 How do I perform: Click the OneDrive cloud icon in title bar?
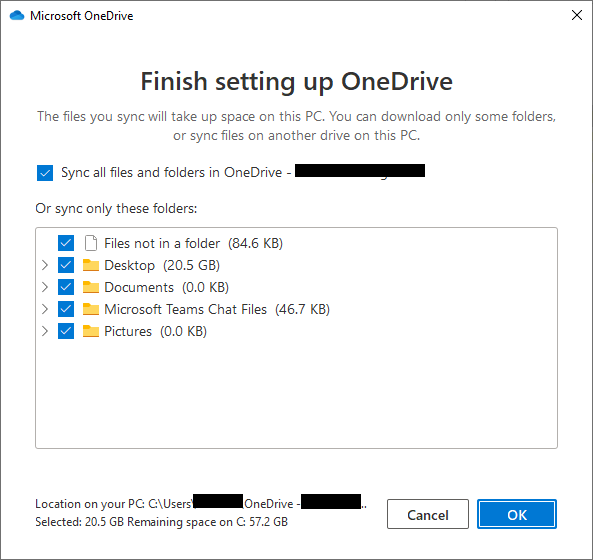[16, 16]
